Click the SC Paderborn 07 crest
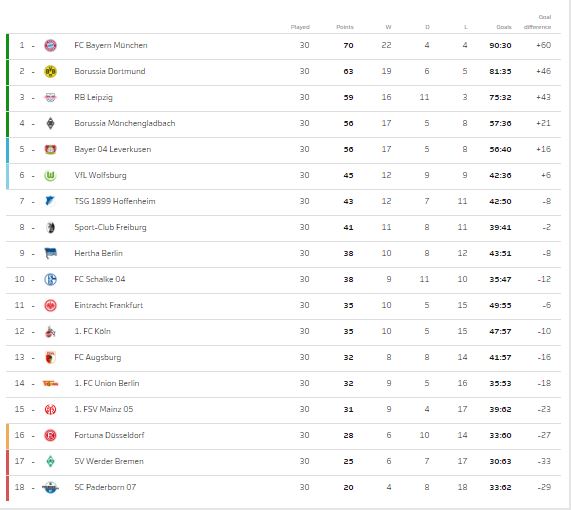The image size is (571, 510). coord(50,487)
